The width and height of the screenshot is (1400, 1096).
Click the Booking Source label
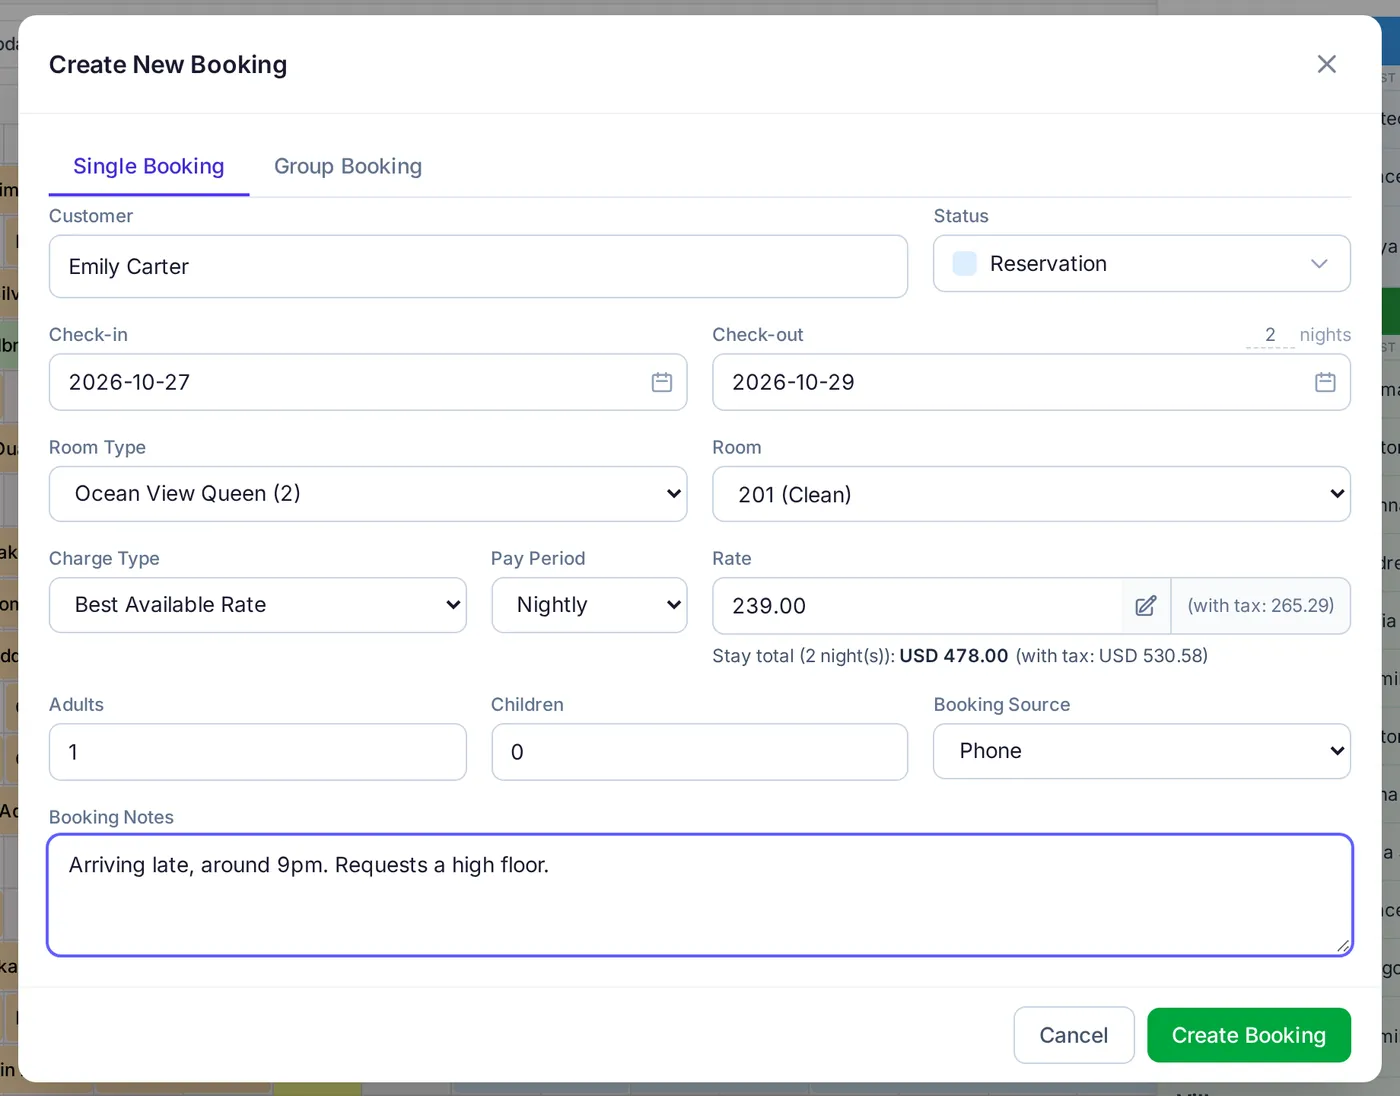pos(1002,705)
